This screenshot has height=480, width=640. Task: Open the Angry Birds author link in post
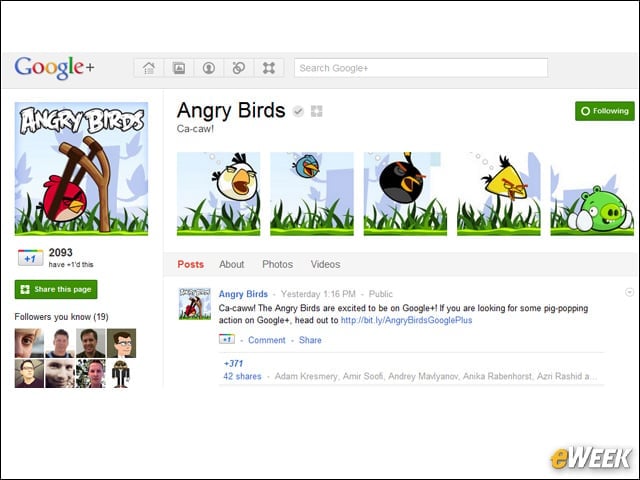point(243,294)
